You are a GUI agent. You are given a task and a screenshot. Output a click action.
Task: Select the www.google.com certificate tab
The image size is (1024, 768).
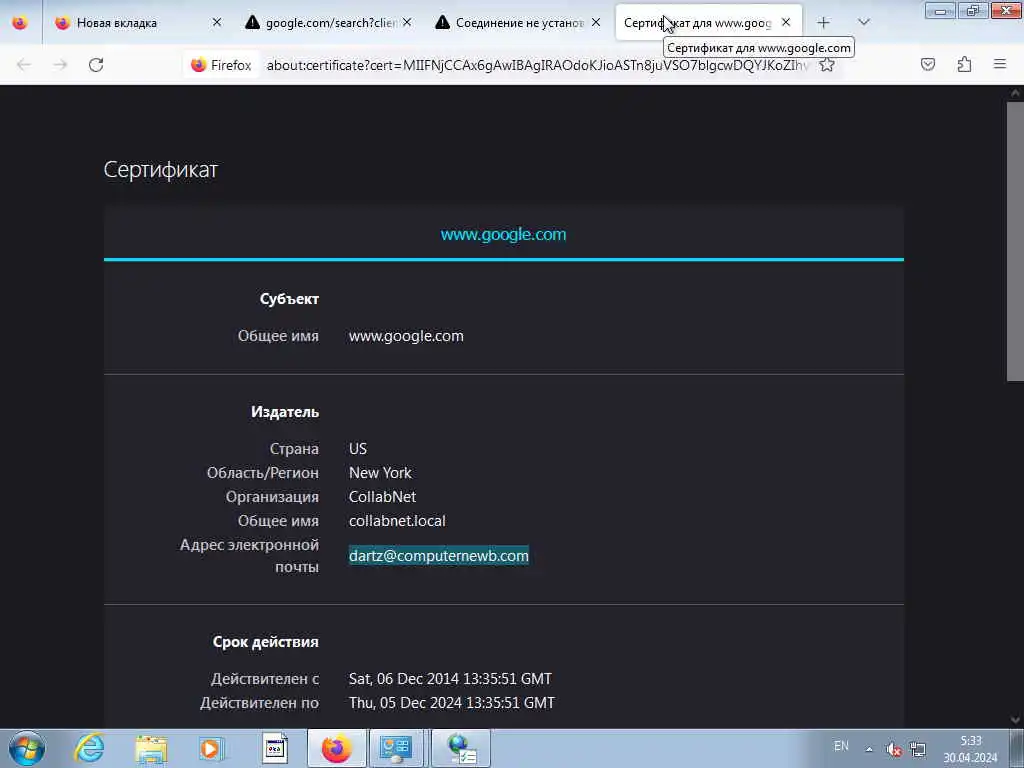[503, 234]
